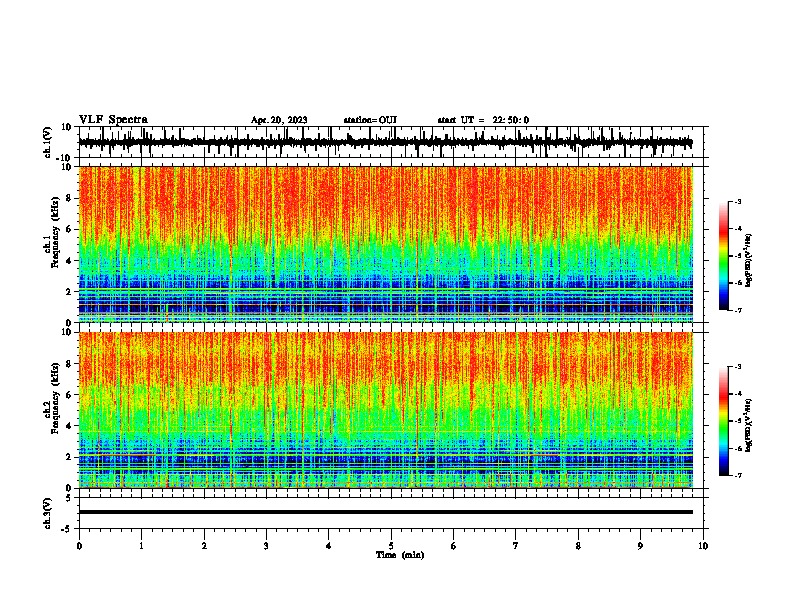This screenshot has width=792, height=612.
Task: Click ch.2 spectrogram frequency tick '8'
Action: click(70, 364)
